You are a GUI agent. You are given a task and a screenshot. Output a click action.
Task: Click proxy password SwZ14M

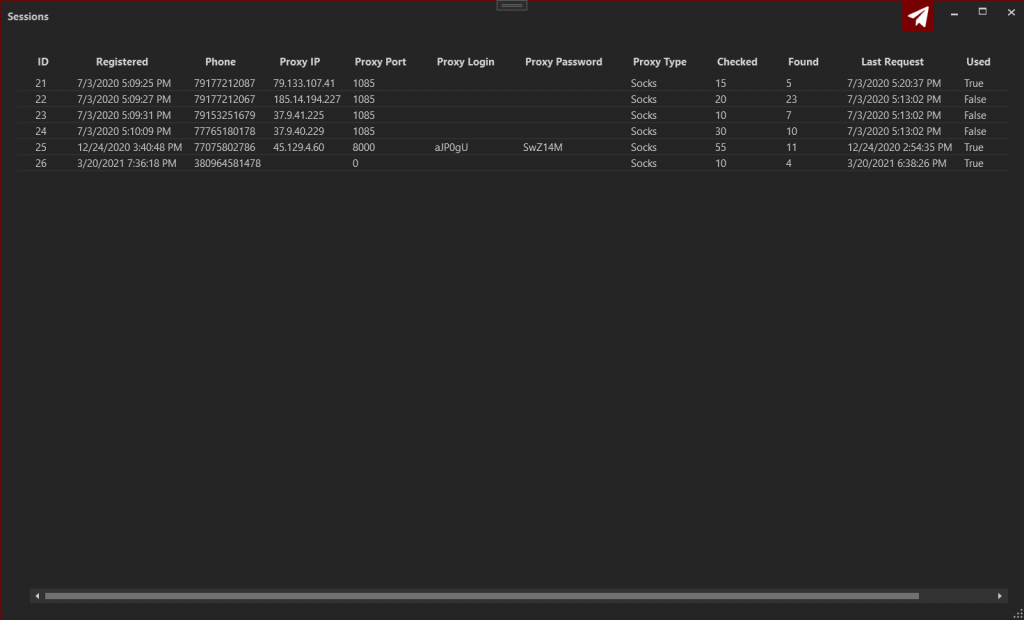(x=543, y=147)
